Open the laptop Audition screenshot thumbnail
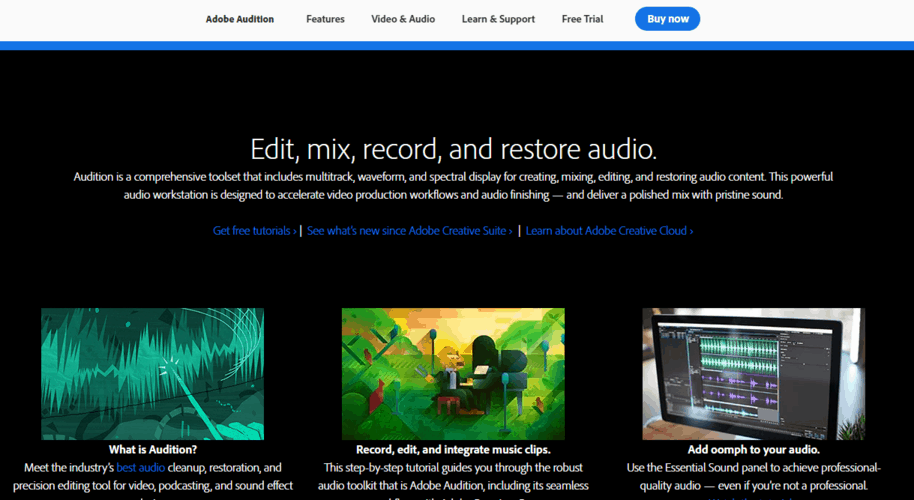Screen dimensions: 914x500 click(754, 374)
